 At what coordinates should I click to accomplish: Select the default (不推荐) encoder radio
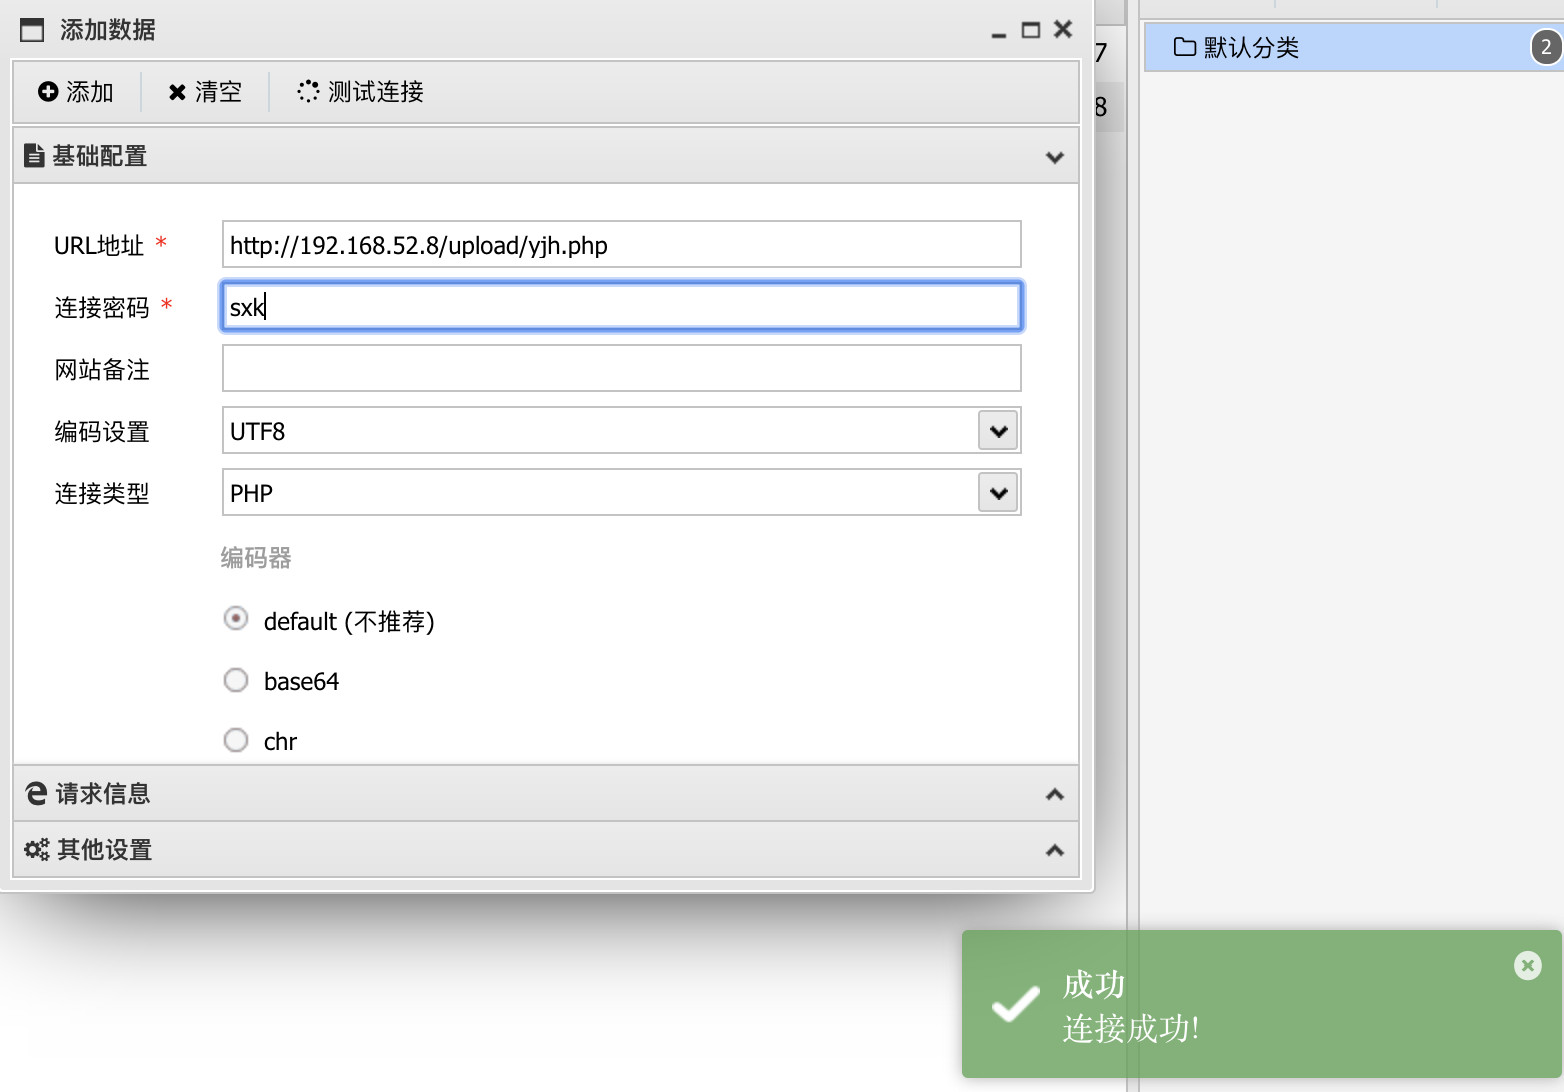[236, 619]
